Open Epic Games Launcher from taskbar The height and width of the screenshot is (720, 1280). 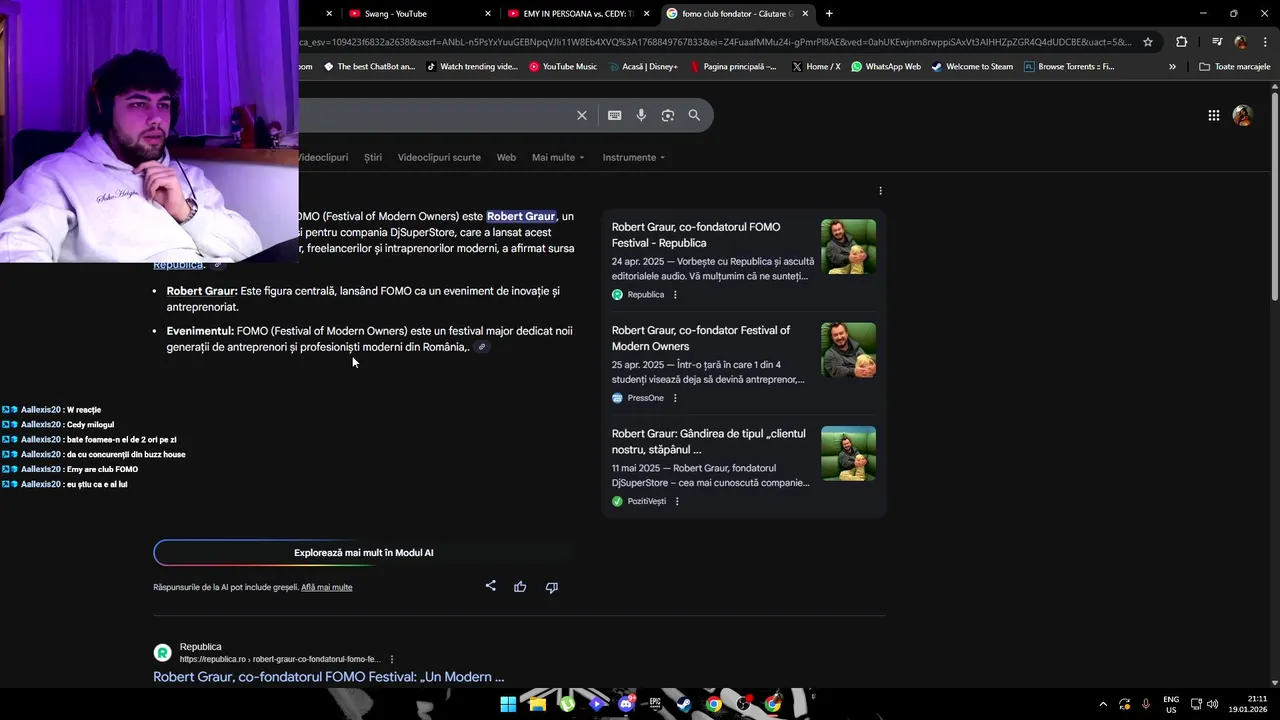(655, 704)
